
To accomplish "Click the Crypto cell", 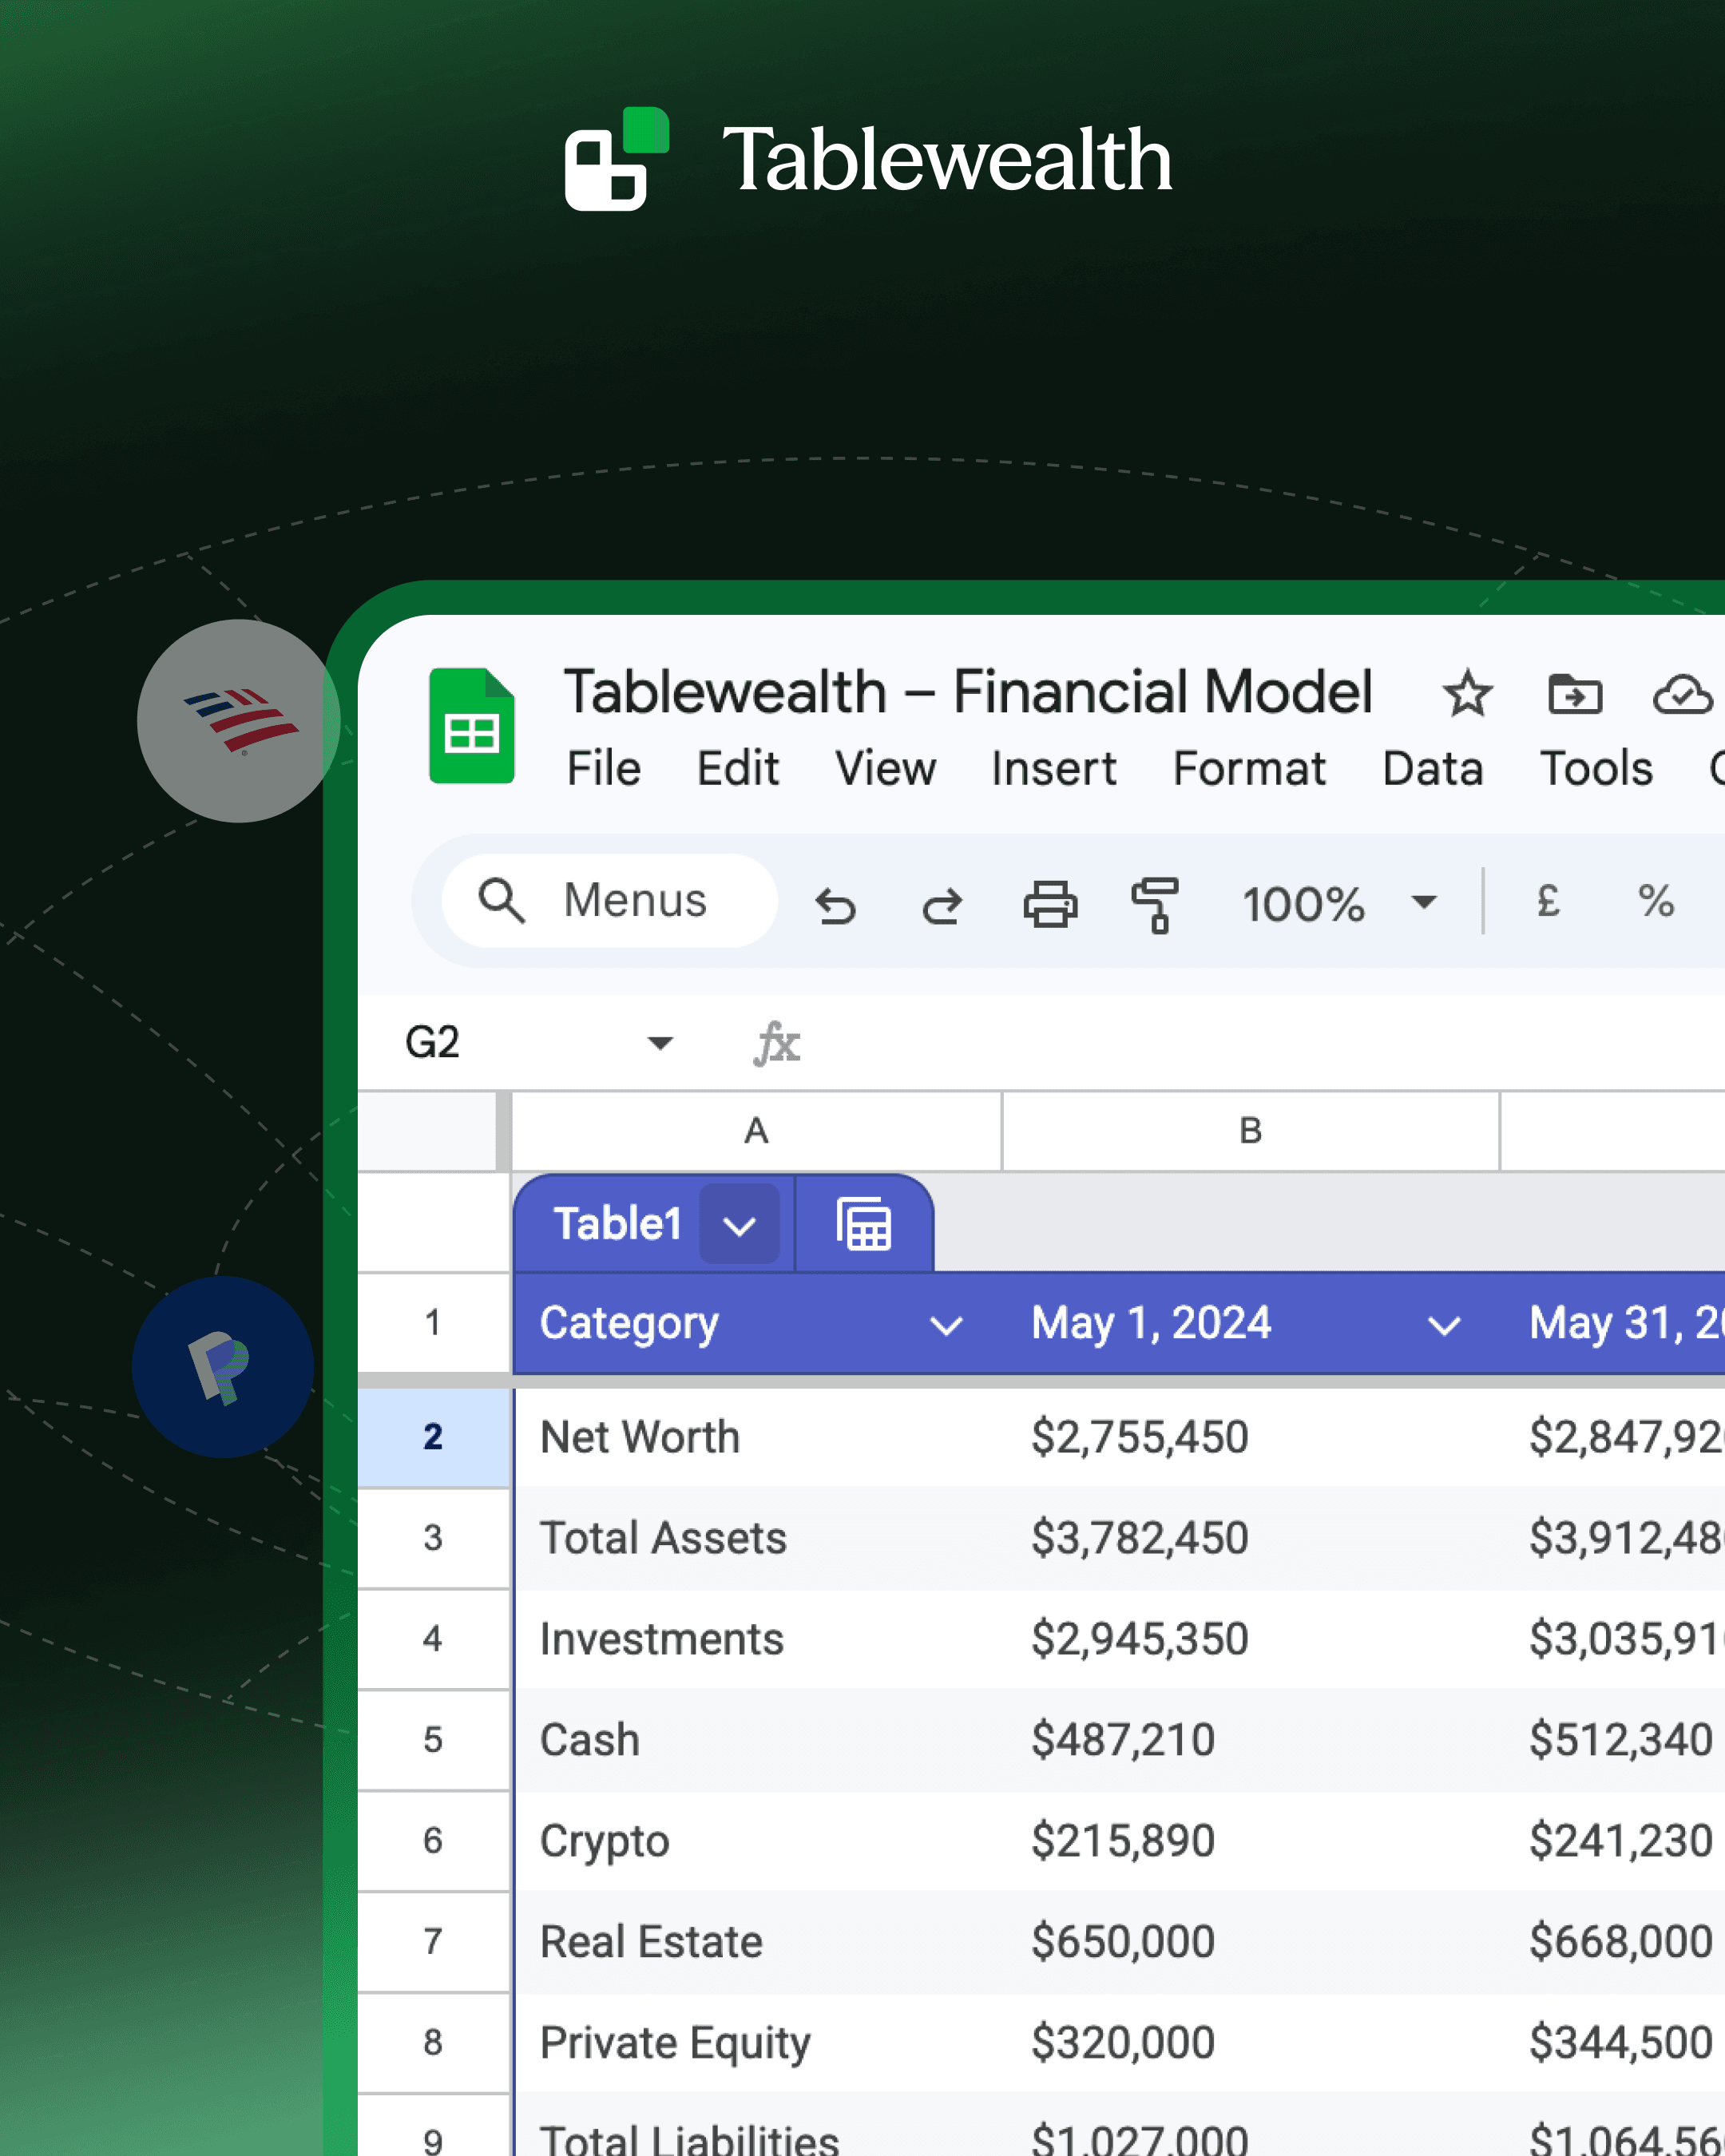I will tap(758, 1841).
